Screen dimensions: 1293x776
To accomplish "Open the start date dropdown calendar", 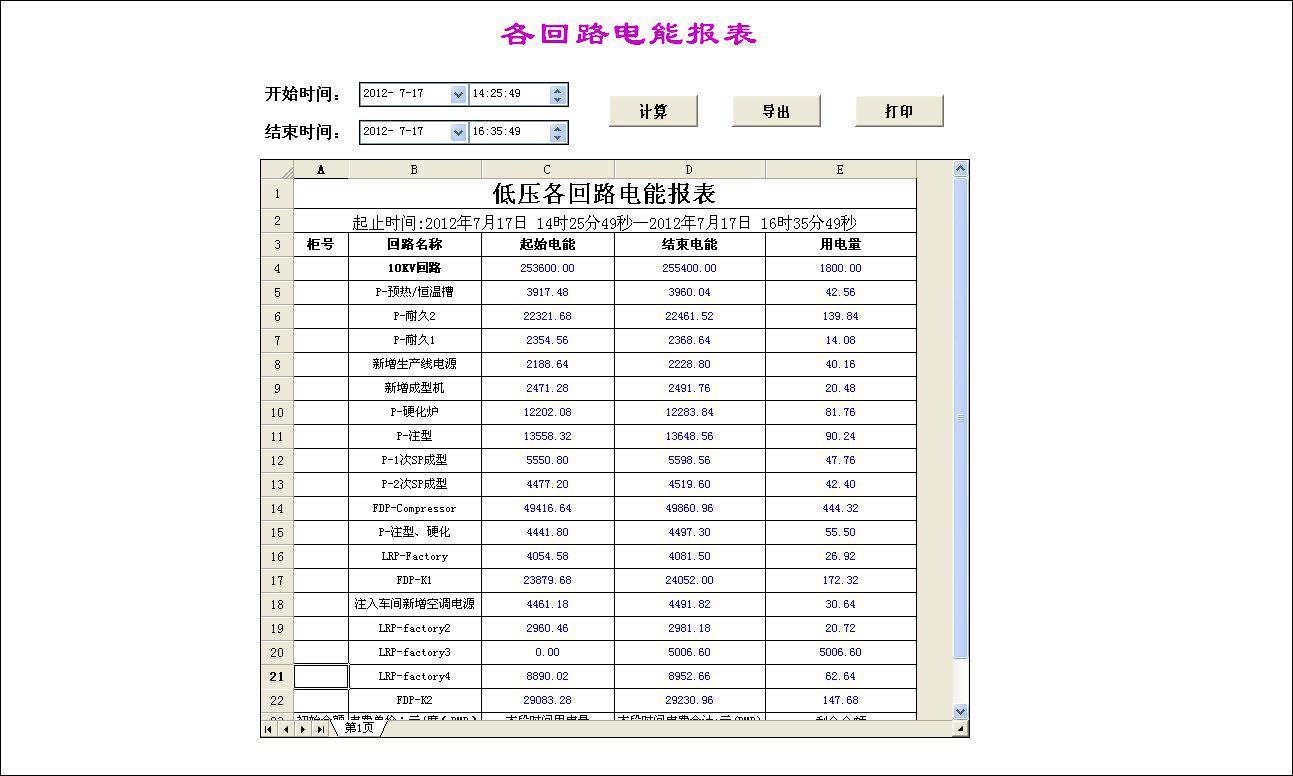I will coord(458,94).
